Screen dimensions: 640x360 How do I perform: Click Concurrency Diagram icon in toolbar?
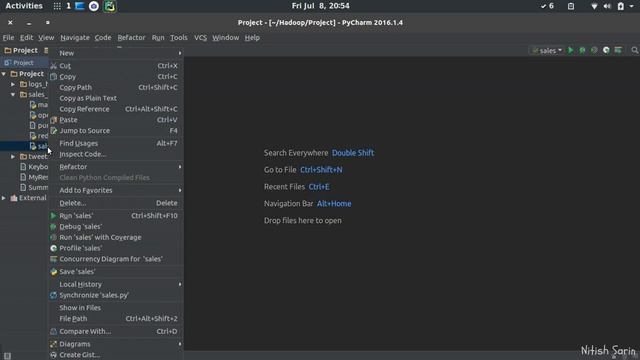click(x=618, y=50)
